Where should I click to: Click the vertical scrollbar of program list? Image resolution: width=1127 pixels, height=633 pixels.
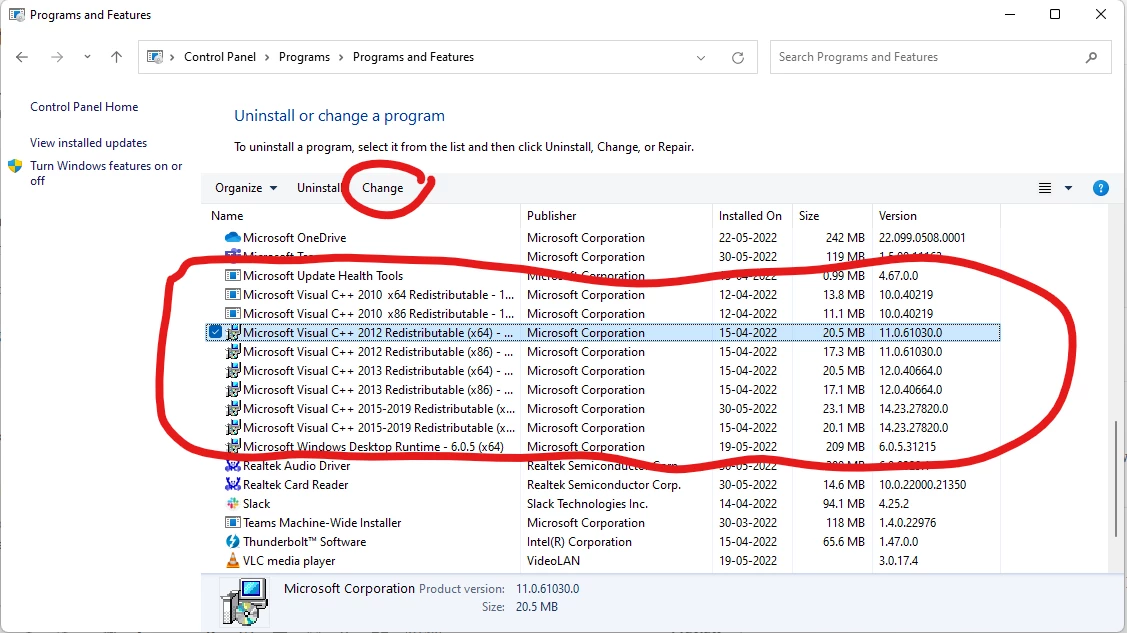1116,478
